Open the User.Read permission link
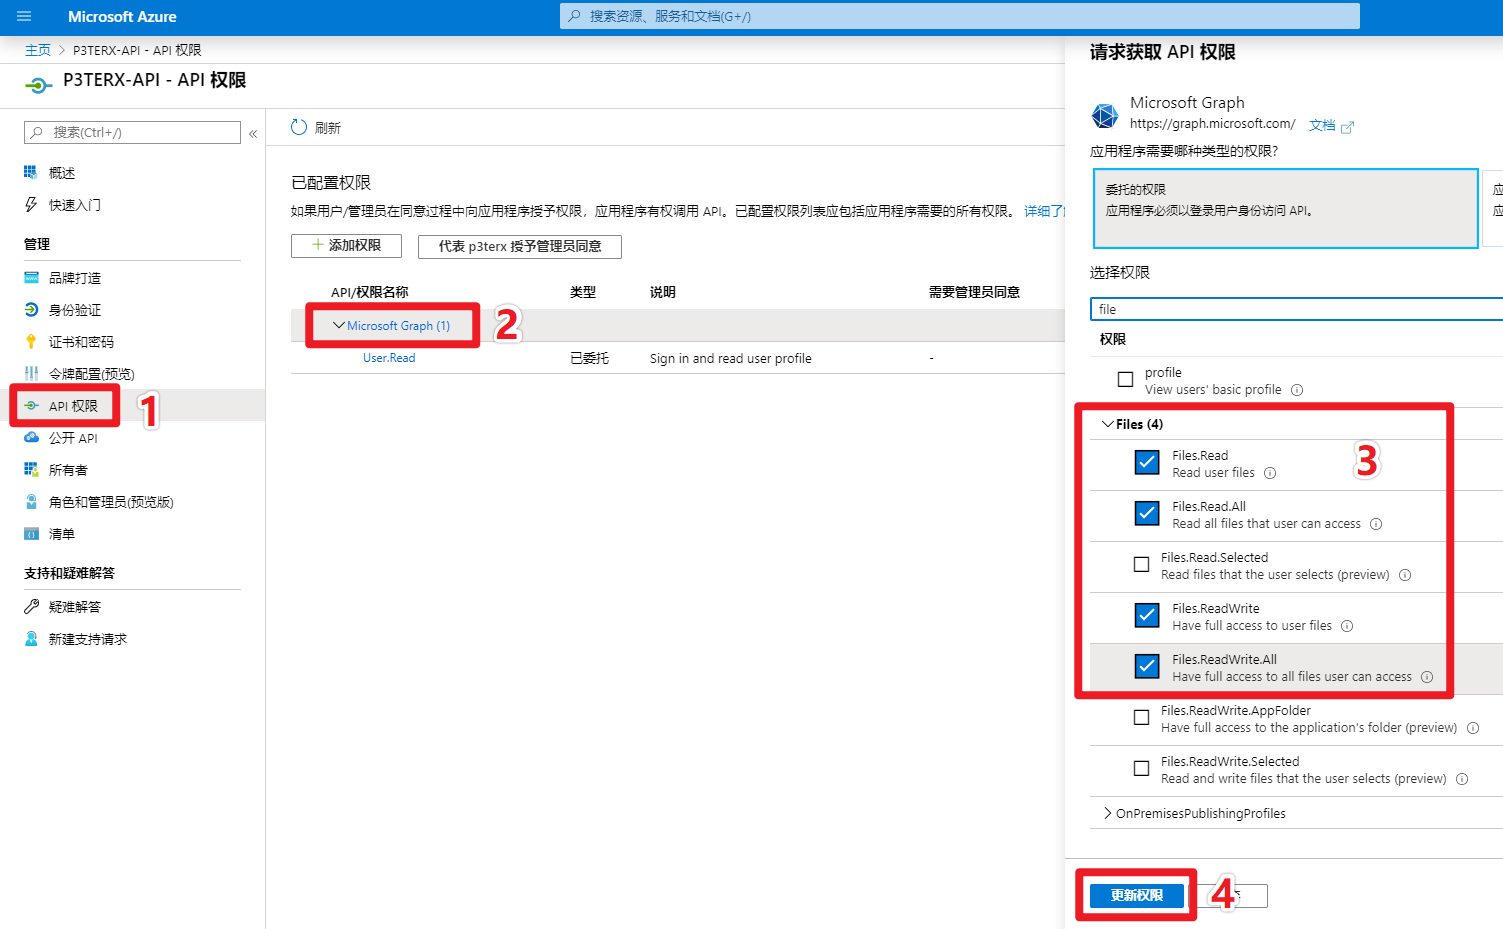The height and width of the screenshot is (929, 1503). 389,358
